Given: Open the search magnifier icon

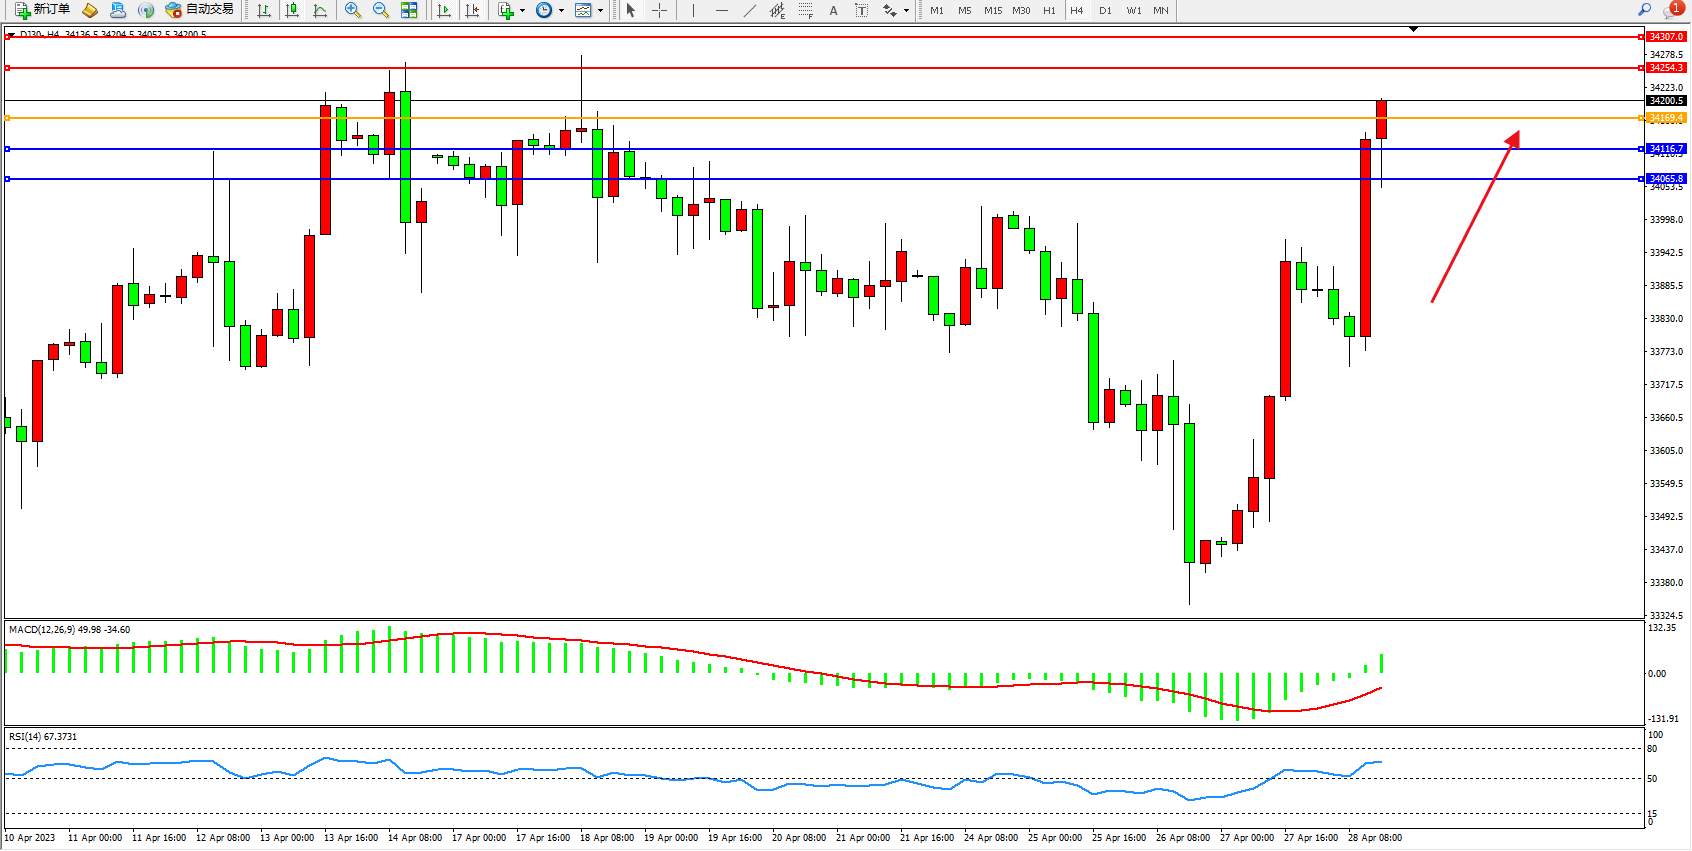Looking at the screenshot, I should 1644,10.
